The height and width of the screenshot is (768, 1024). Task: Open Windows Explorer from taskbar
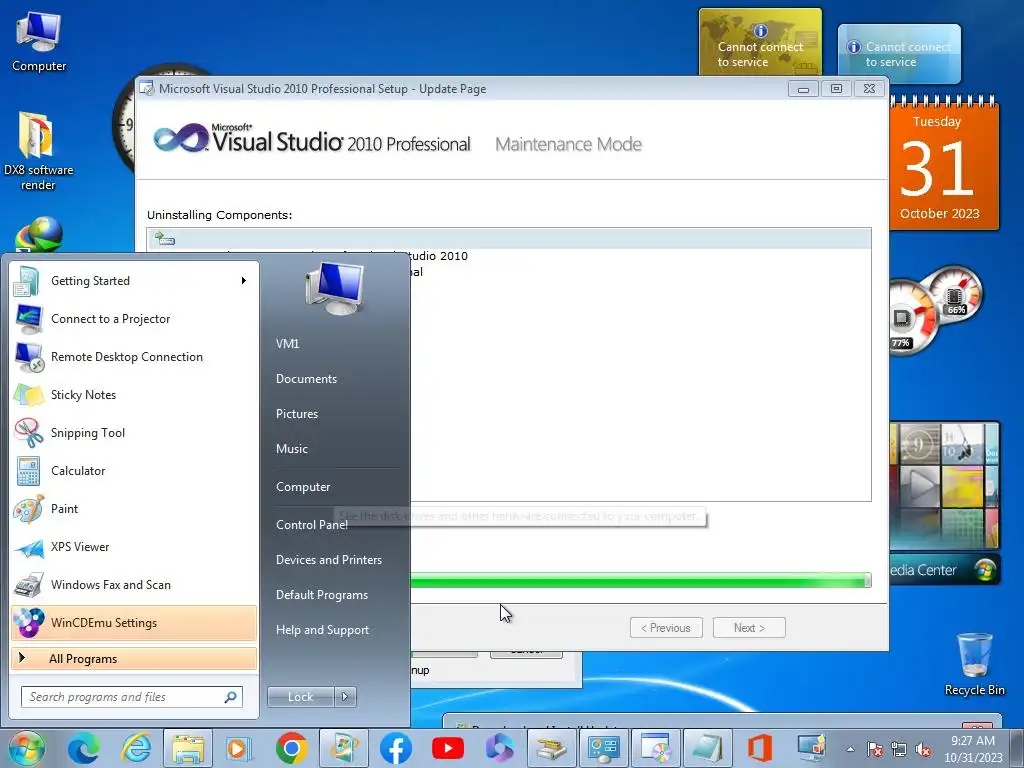[187, 748]
